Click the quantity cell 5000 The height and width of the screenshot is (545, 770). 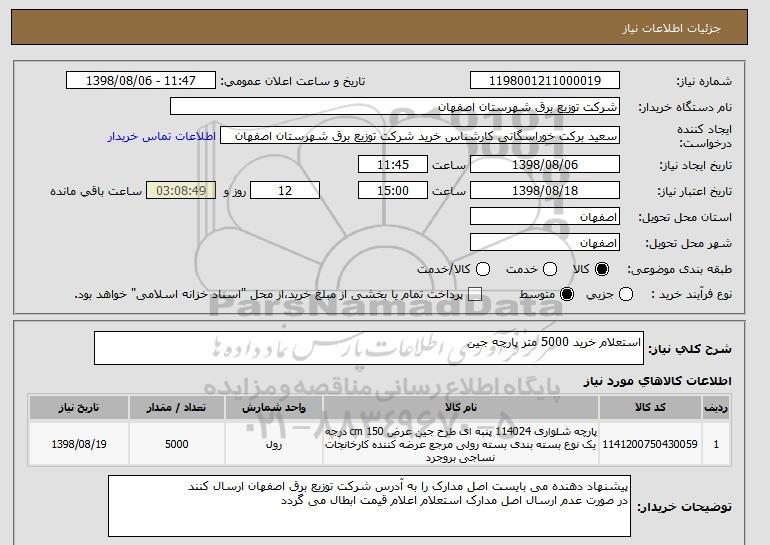click(x=176, y=444)
